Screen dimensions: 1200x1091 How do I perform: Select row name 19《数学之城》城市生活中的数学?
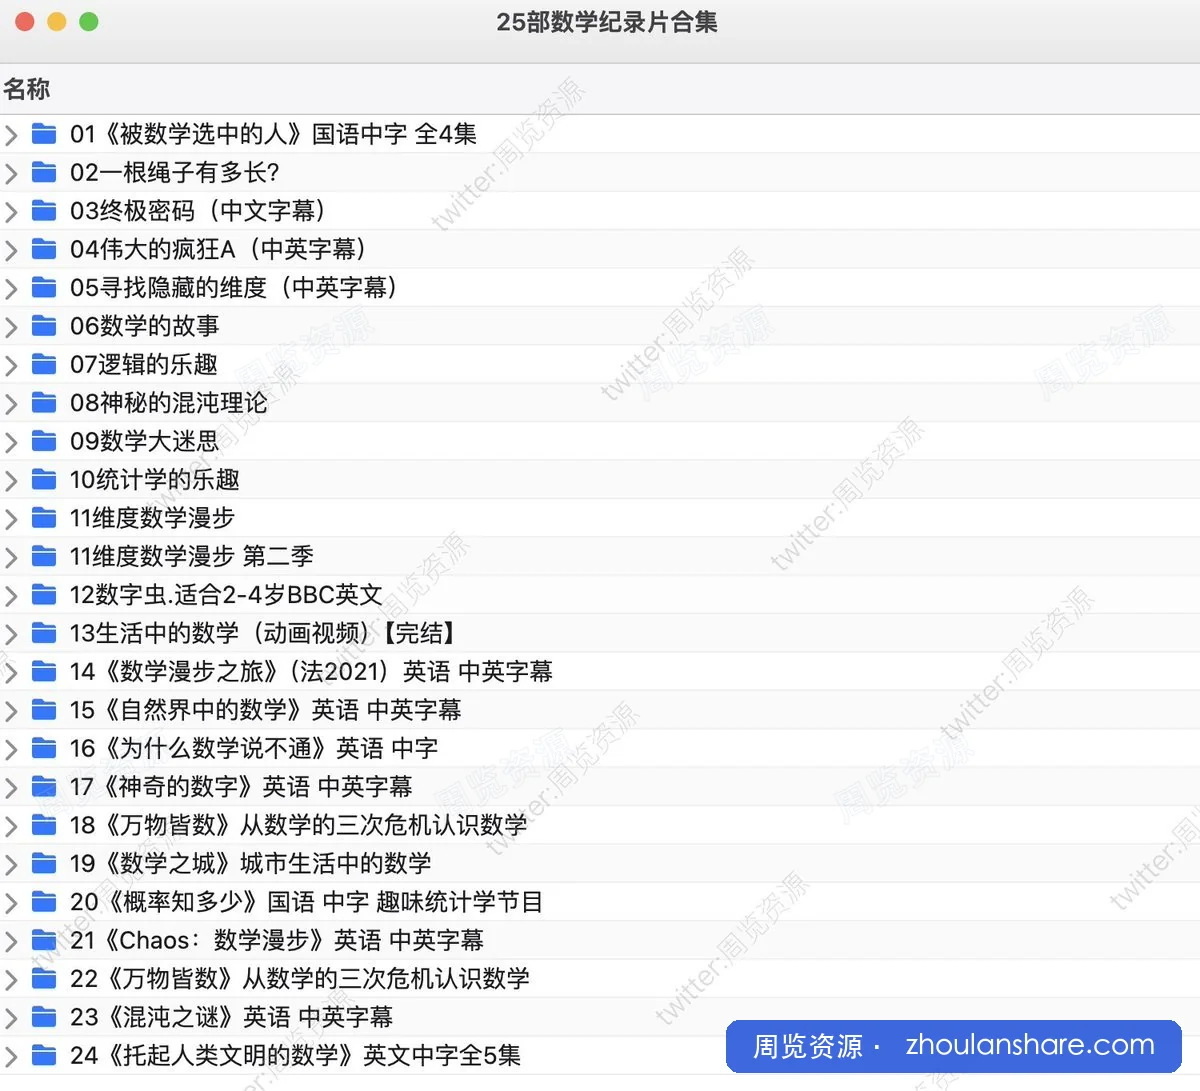click(251, 862)
